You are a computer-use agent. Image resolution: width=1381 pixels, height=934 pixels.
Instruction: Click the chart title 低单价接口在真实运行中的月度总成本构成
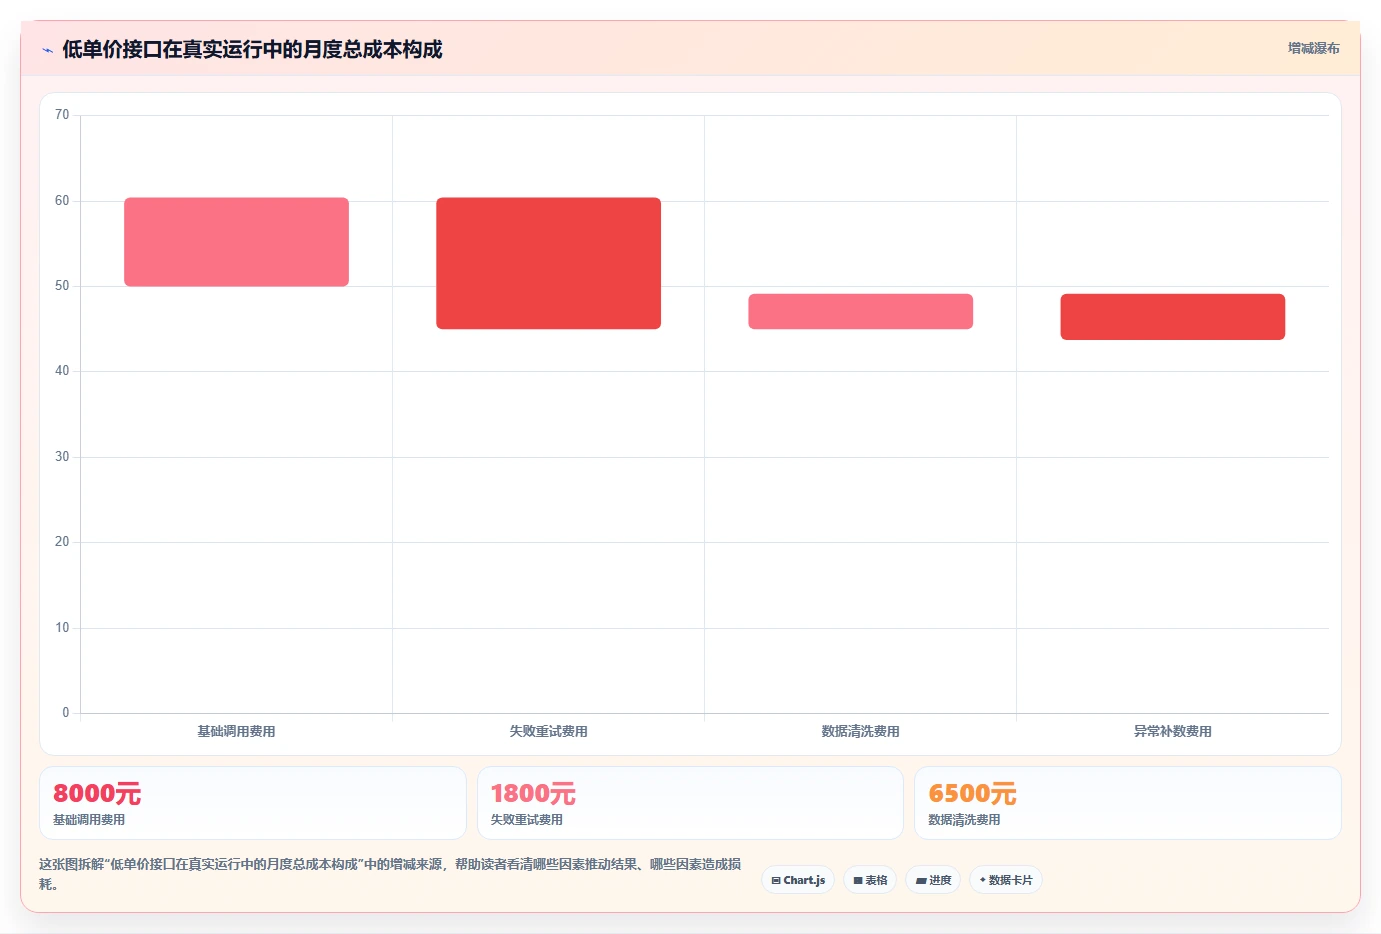click(252, 49)
